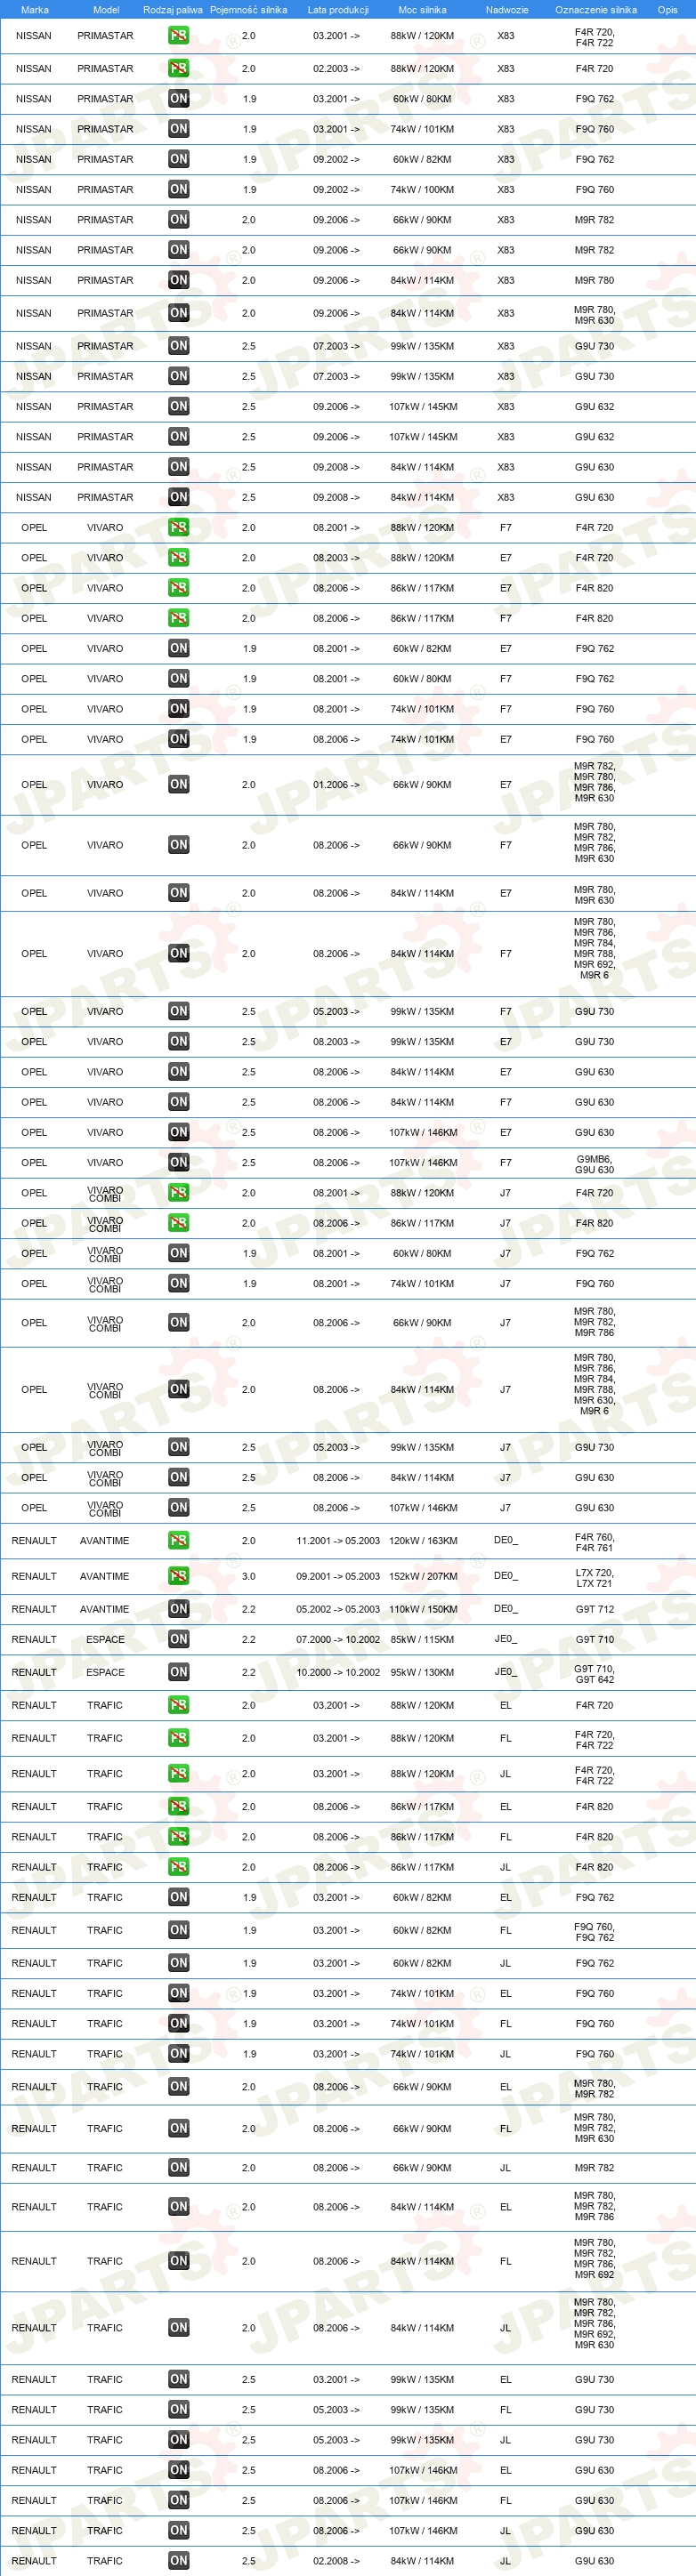
Task: Select the 95kW / 130KM power cell
Action: pyautogui.click(x=422, y=1672)
